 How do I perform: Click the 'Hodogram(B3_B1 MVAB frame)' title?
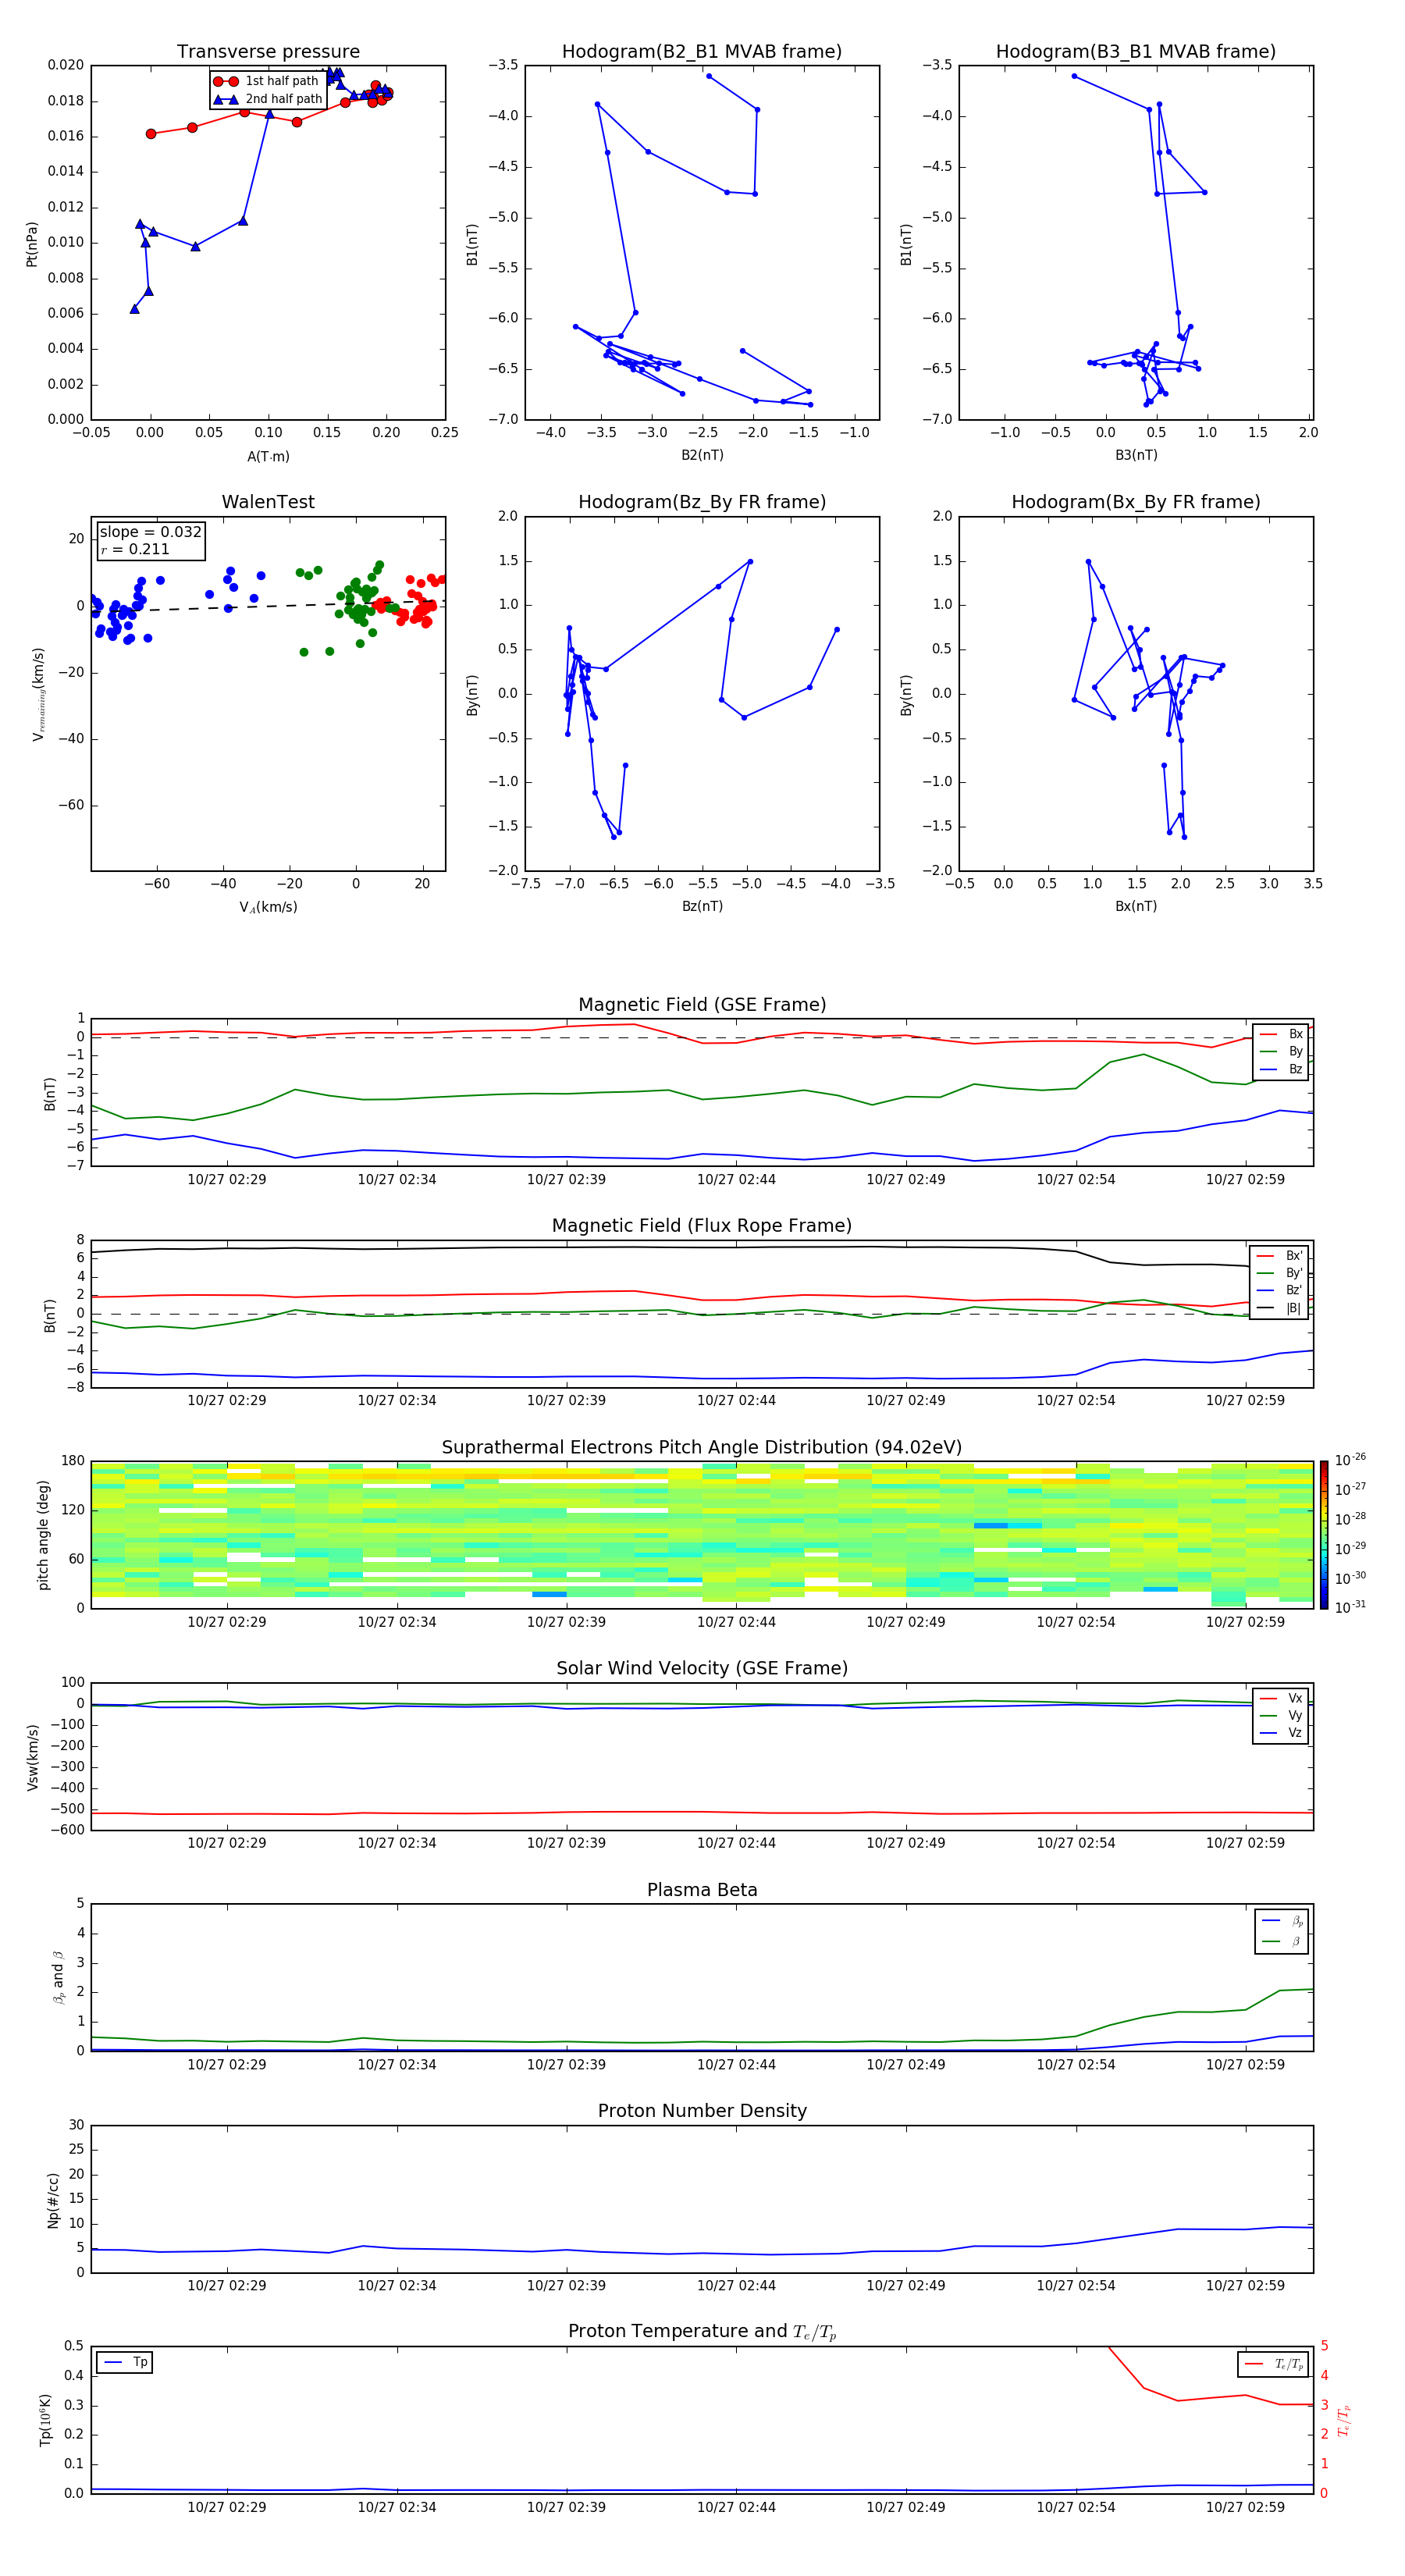point(1136,52)
